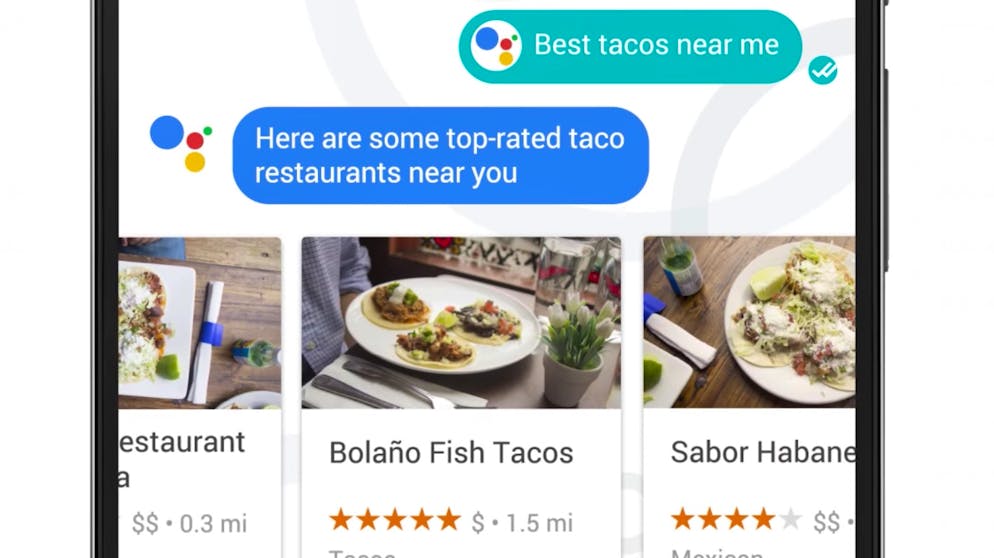Tap the five-star rating for Bolaño Fish Tacos

click(x=395, y=520)
